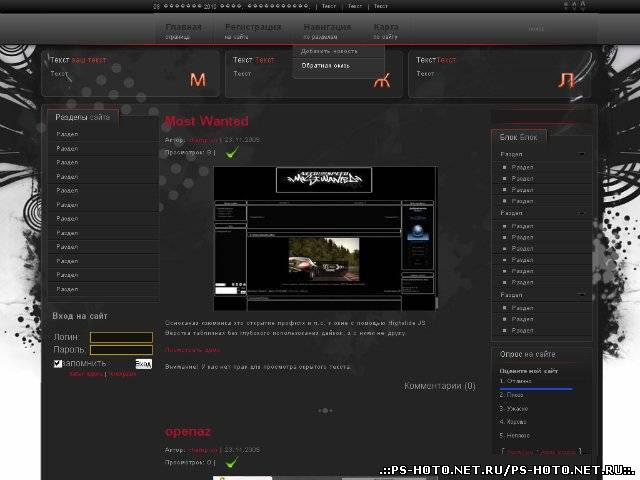Viewport: 640px width, 480px height.
Task: Click the Оцените мой сайт poll question
Action: pos(529,371)
